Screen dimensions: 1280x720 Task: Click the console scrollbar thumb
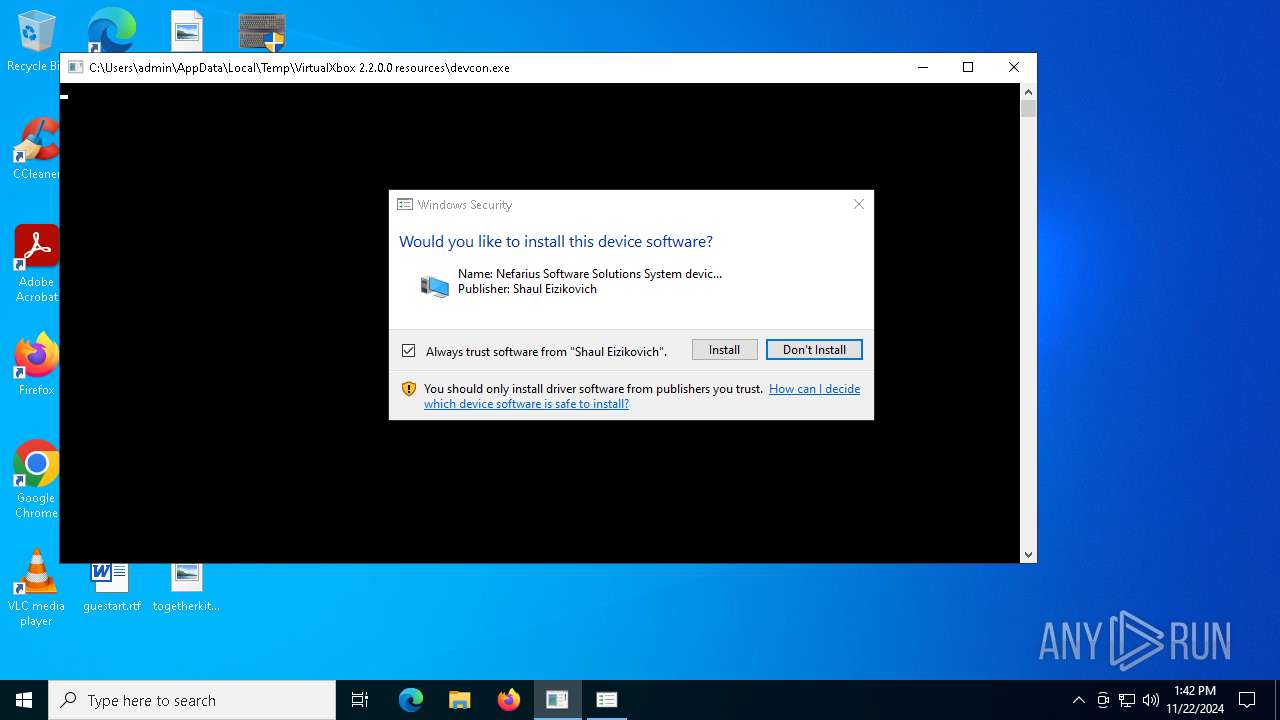point(1028,108)
